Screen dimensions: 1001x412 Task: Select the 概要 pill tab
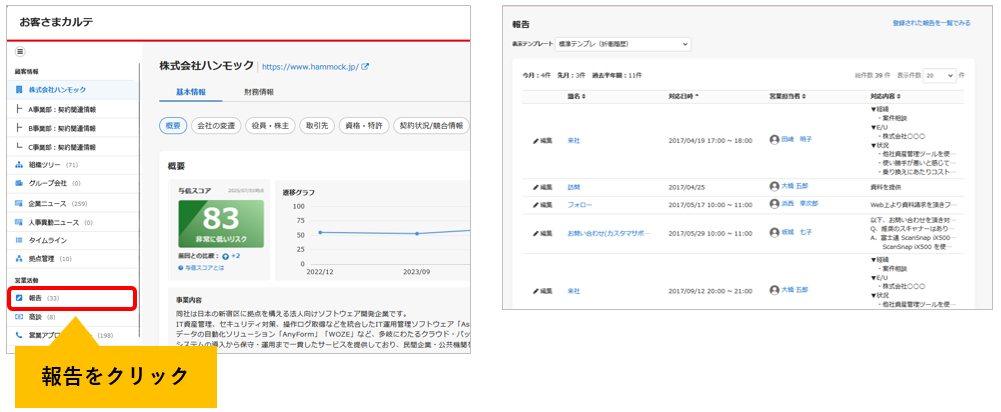click(172, 125)
